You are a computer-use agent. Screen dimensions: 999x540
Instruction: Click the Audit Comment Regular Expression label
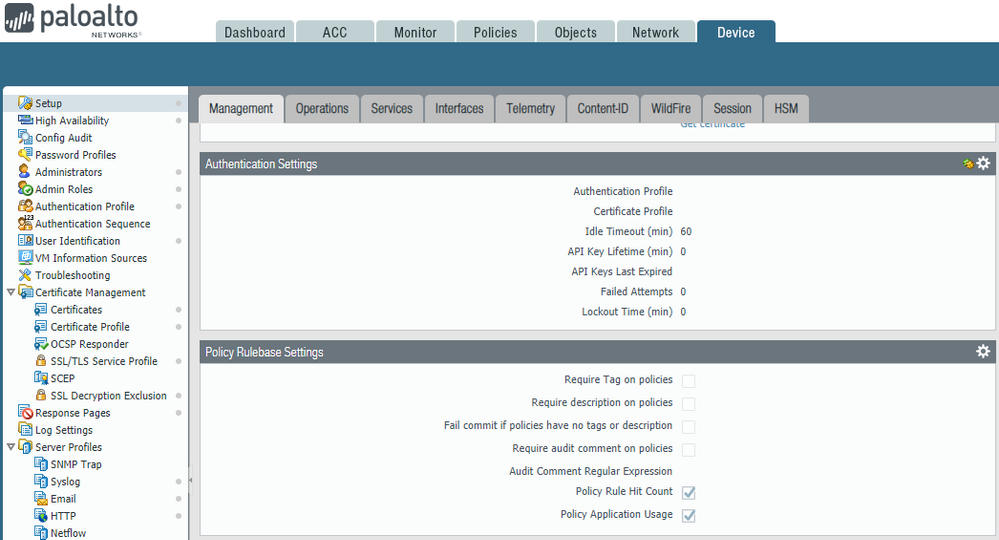pyautogui.click(x=591, y=471)
